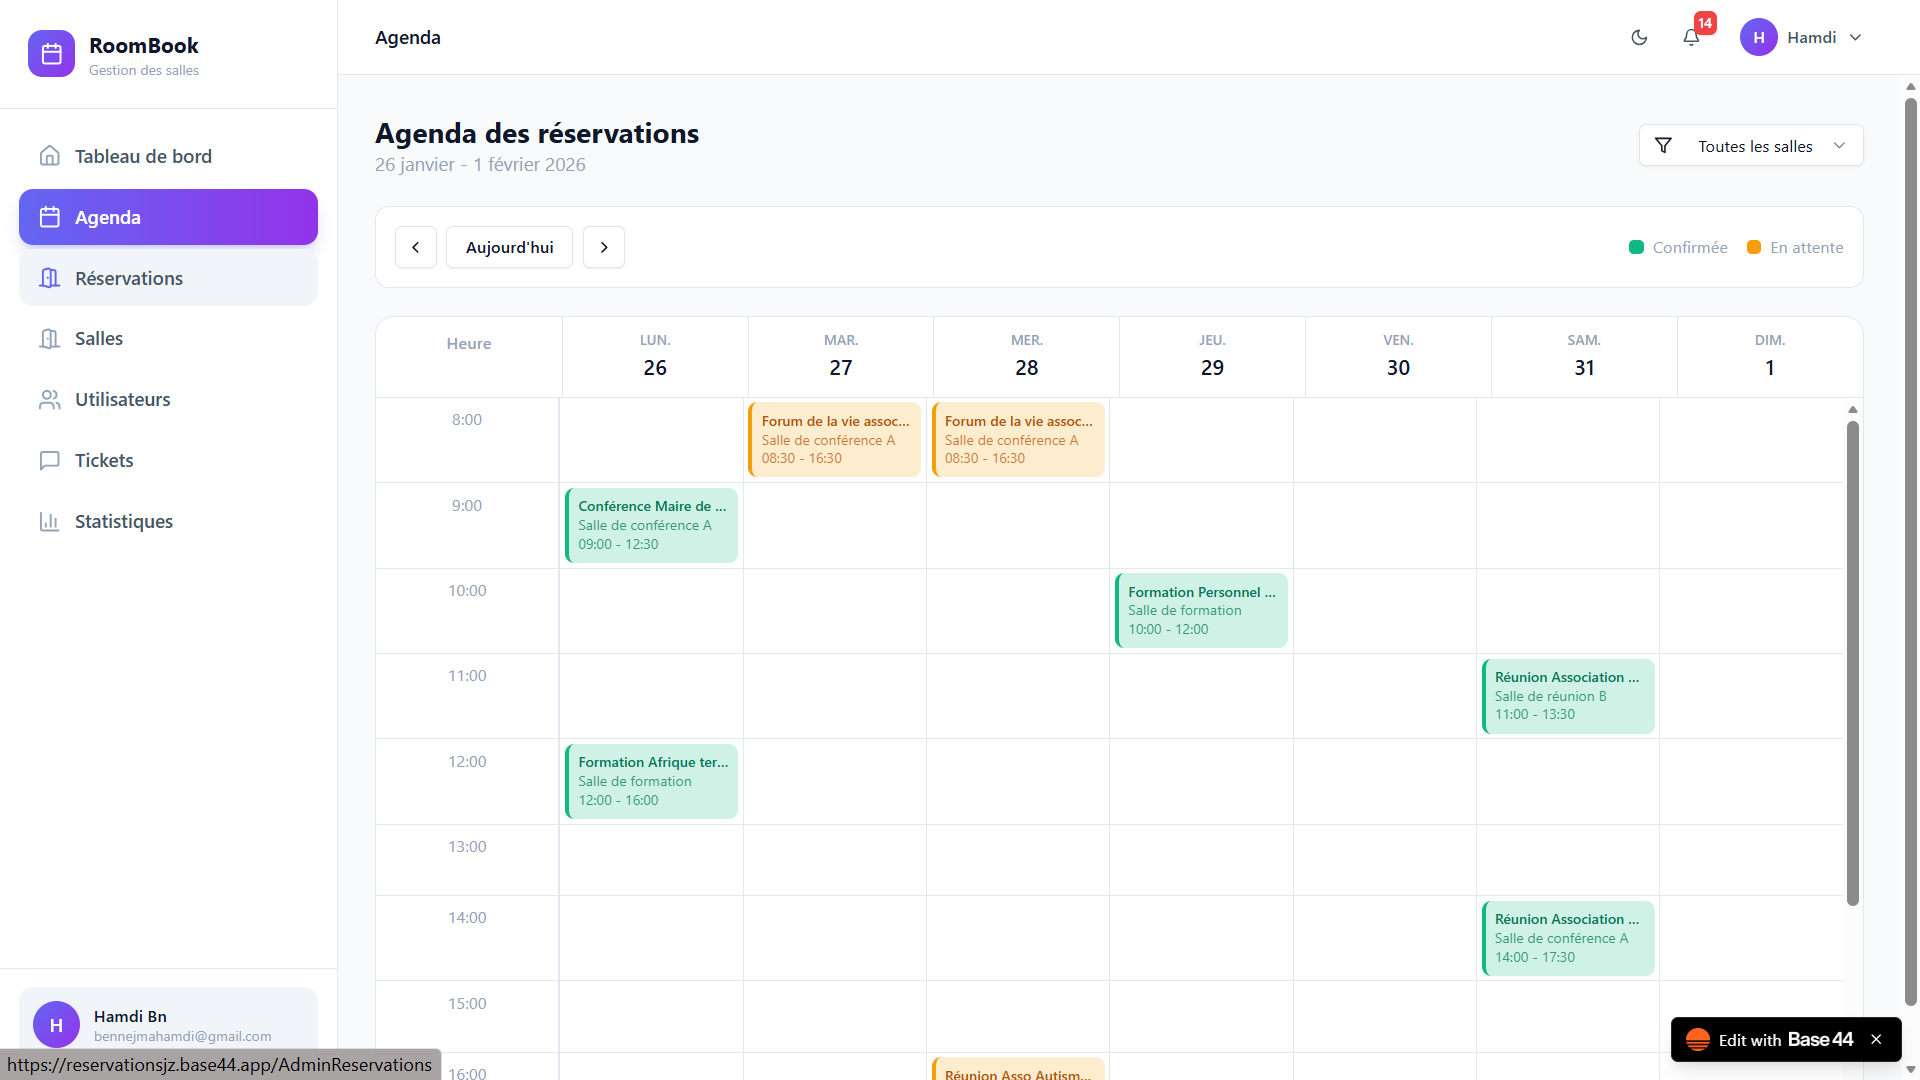Go to the next week arrow
The image size is (1920, 1080).
point(604,247)
